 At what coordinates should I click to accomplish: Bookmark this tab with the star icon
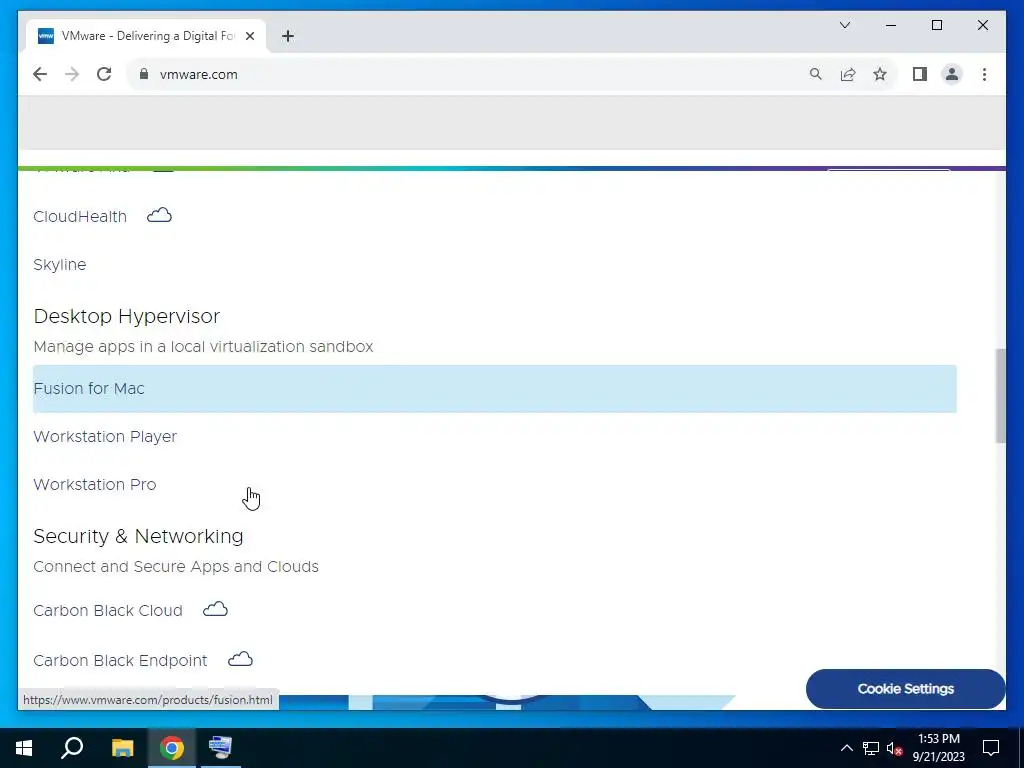tap(880, 74)
